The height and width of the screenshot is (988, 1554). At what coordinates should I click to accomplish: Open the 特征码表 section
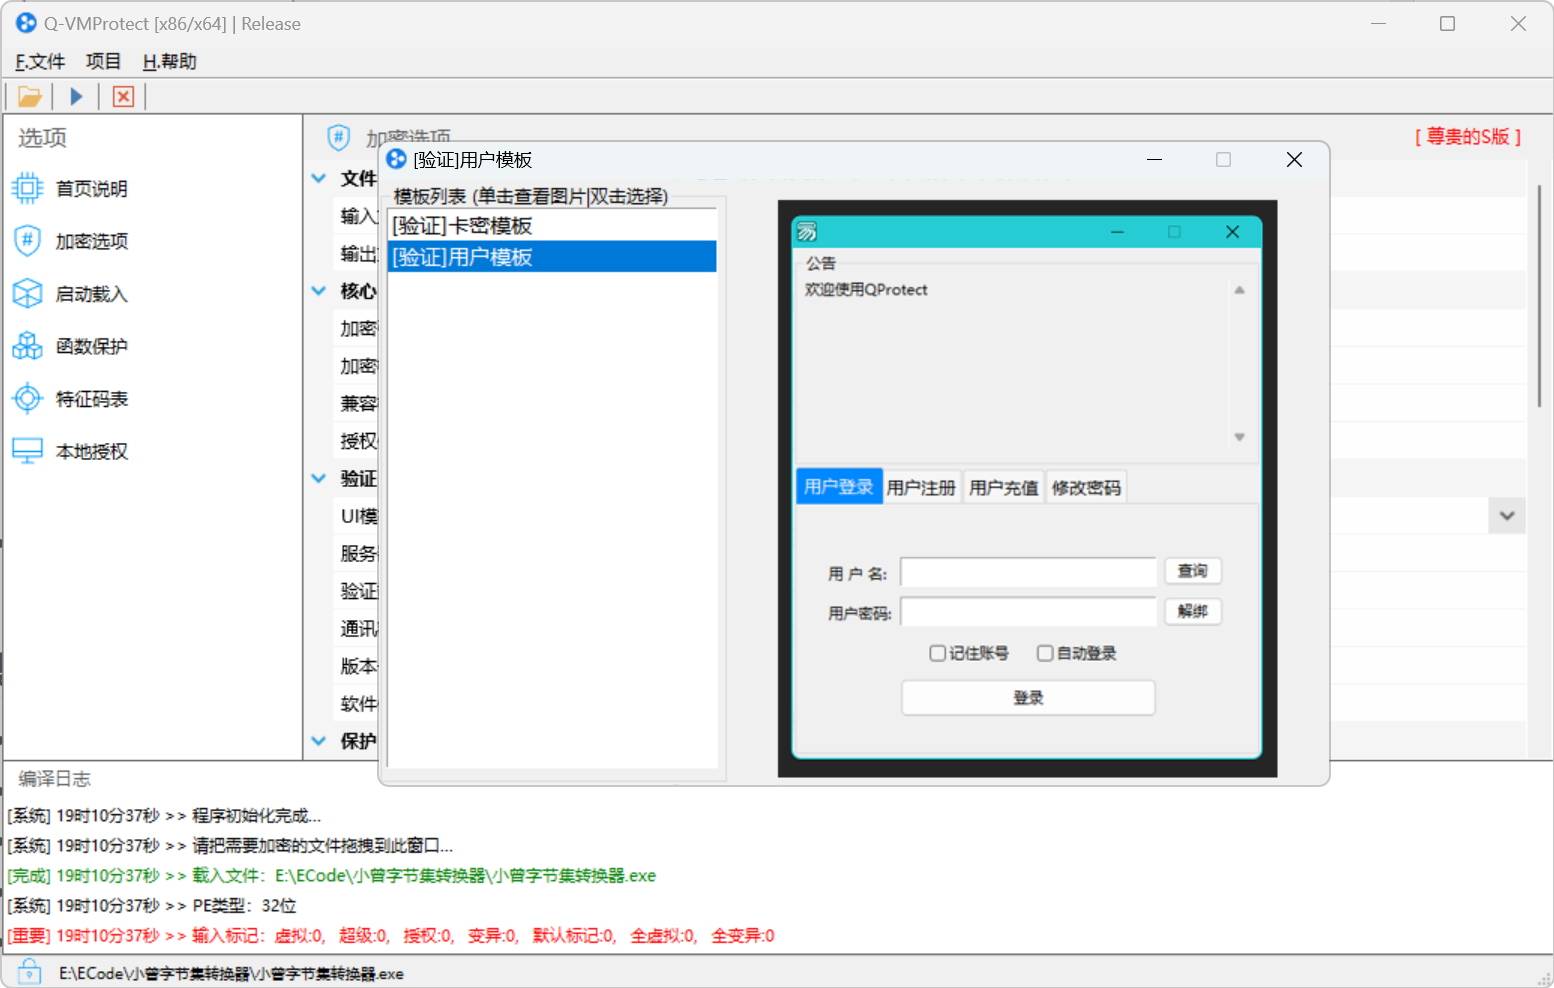point(90,398)
